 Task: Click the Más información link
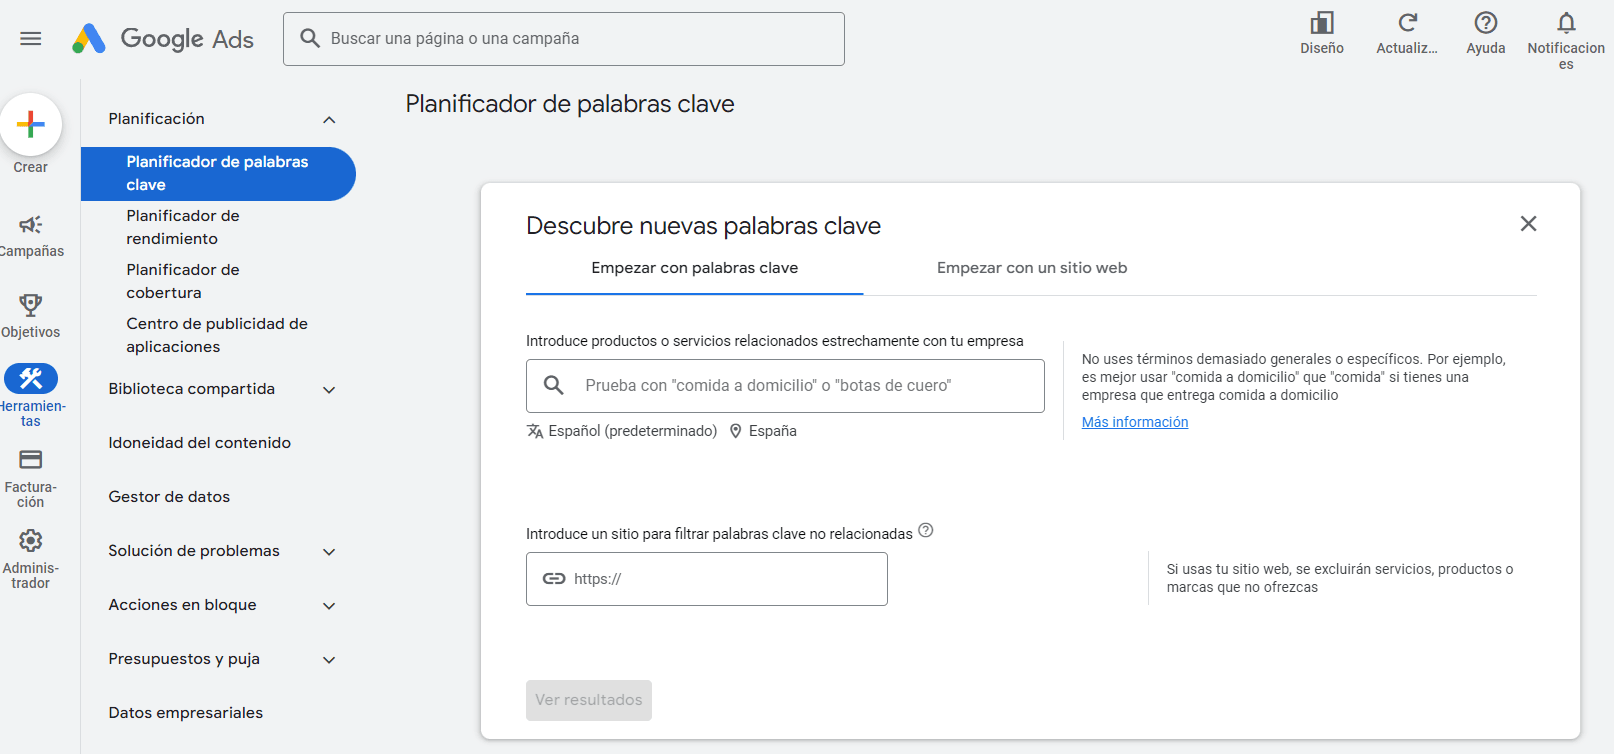1135,422
